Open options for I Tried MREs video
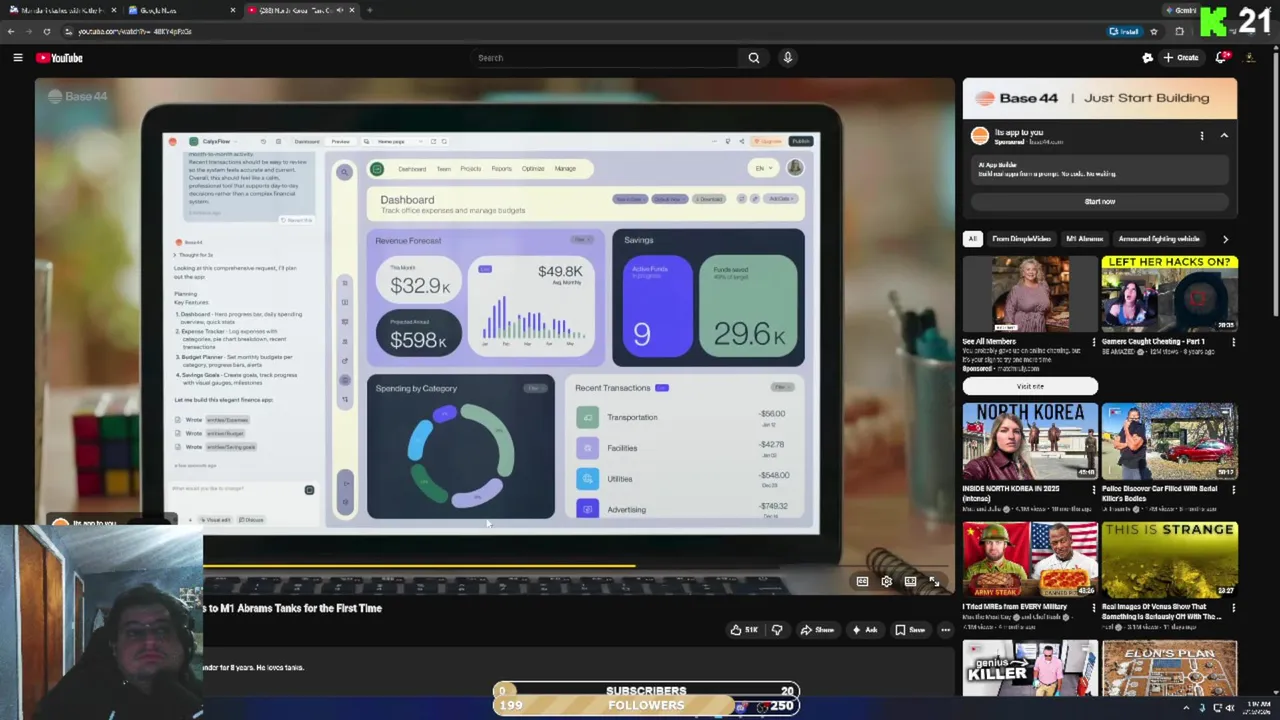Viewport: 1280px width, 720px height. 1093,607
